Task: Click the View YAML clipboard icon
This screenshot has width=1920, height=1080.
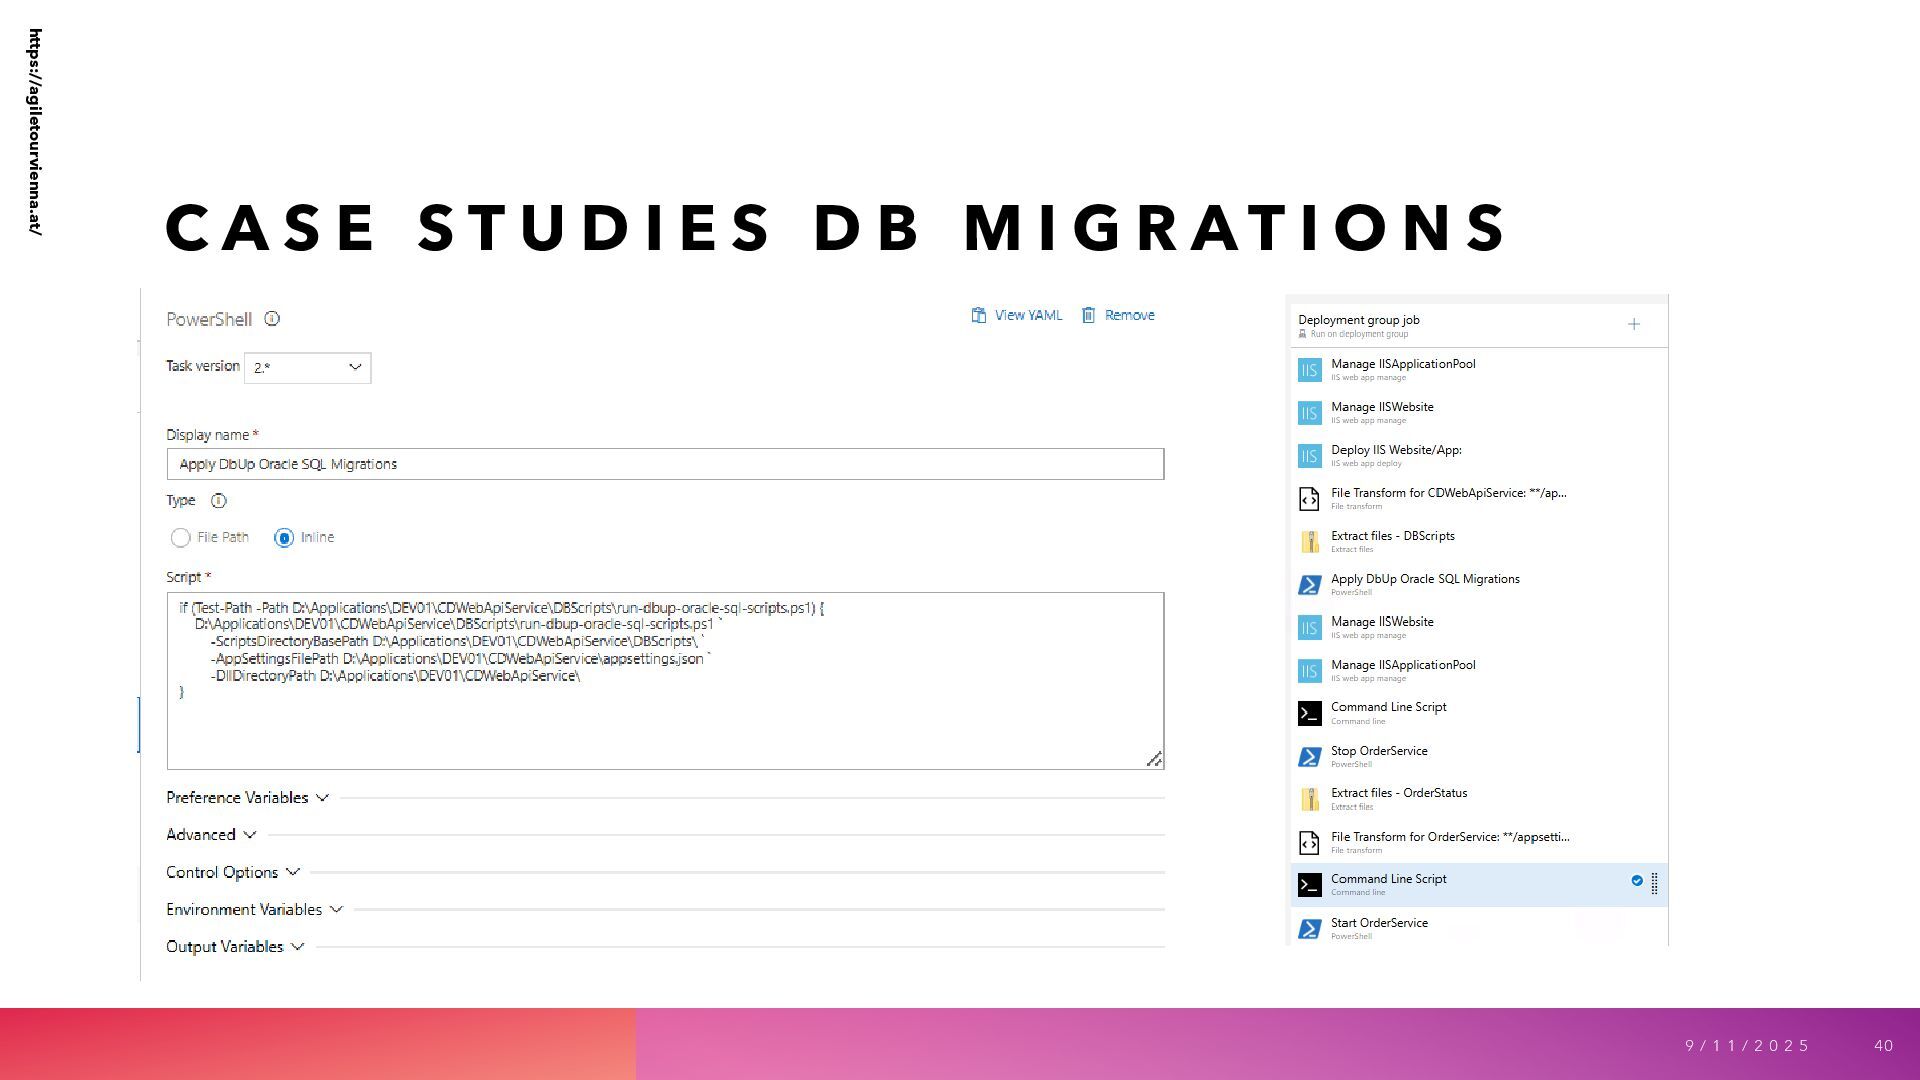Action: point(979,316)
